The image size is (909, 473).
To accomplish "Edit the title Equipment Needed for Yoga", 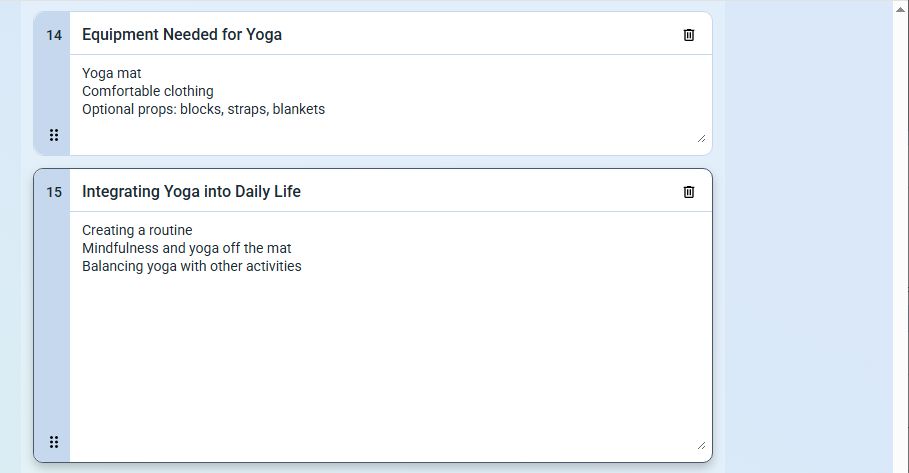I will (182, 35).
